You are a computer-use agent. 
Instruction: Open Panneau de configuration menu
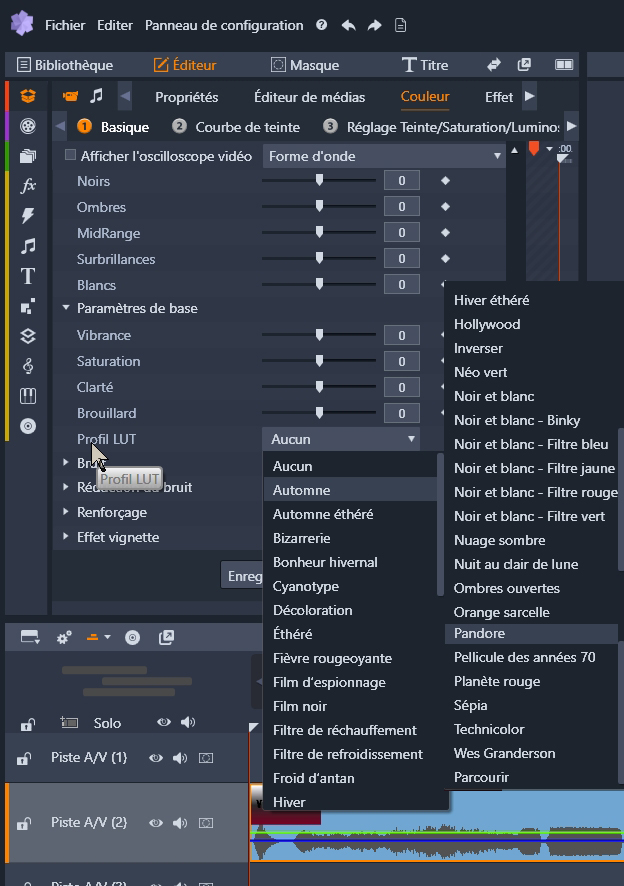pyautogui.click(x=224, y=25)
